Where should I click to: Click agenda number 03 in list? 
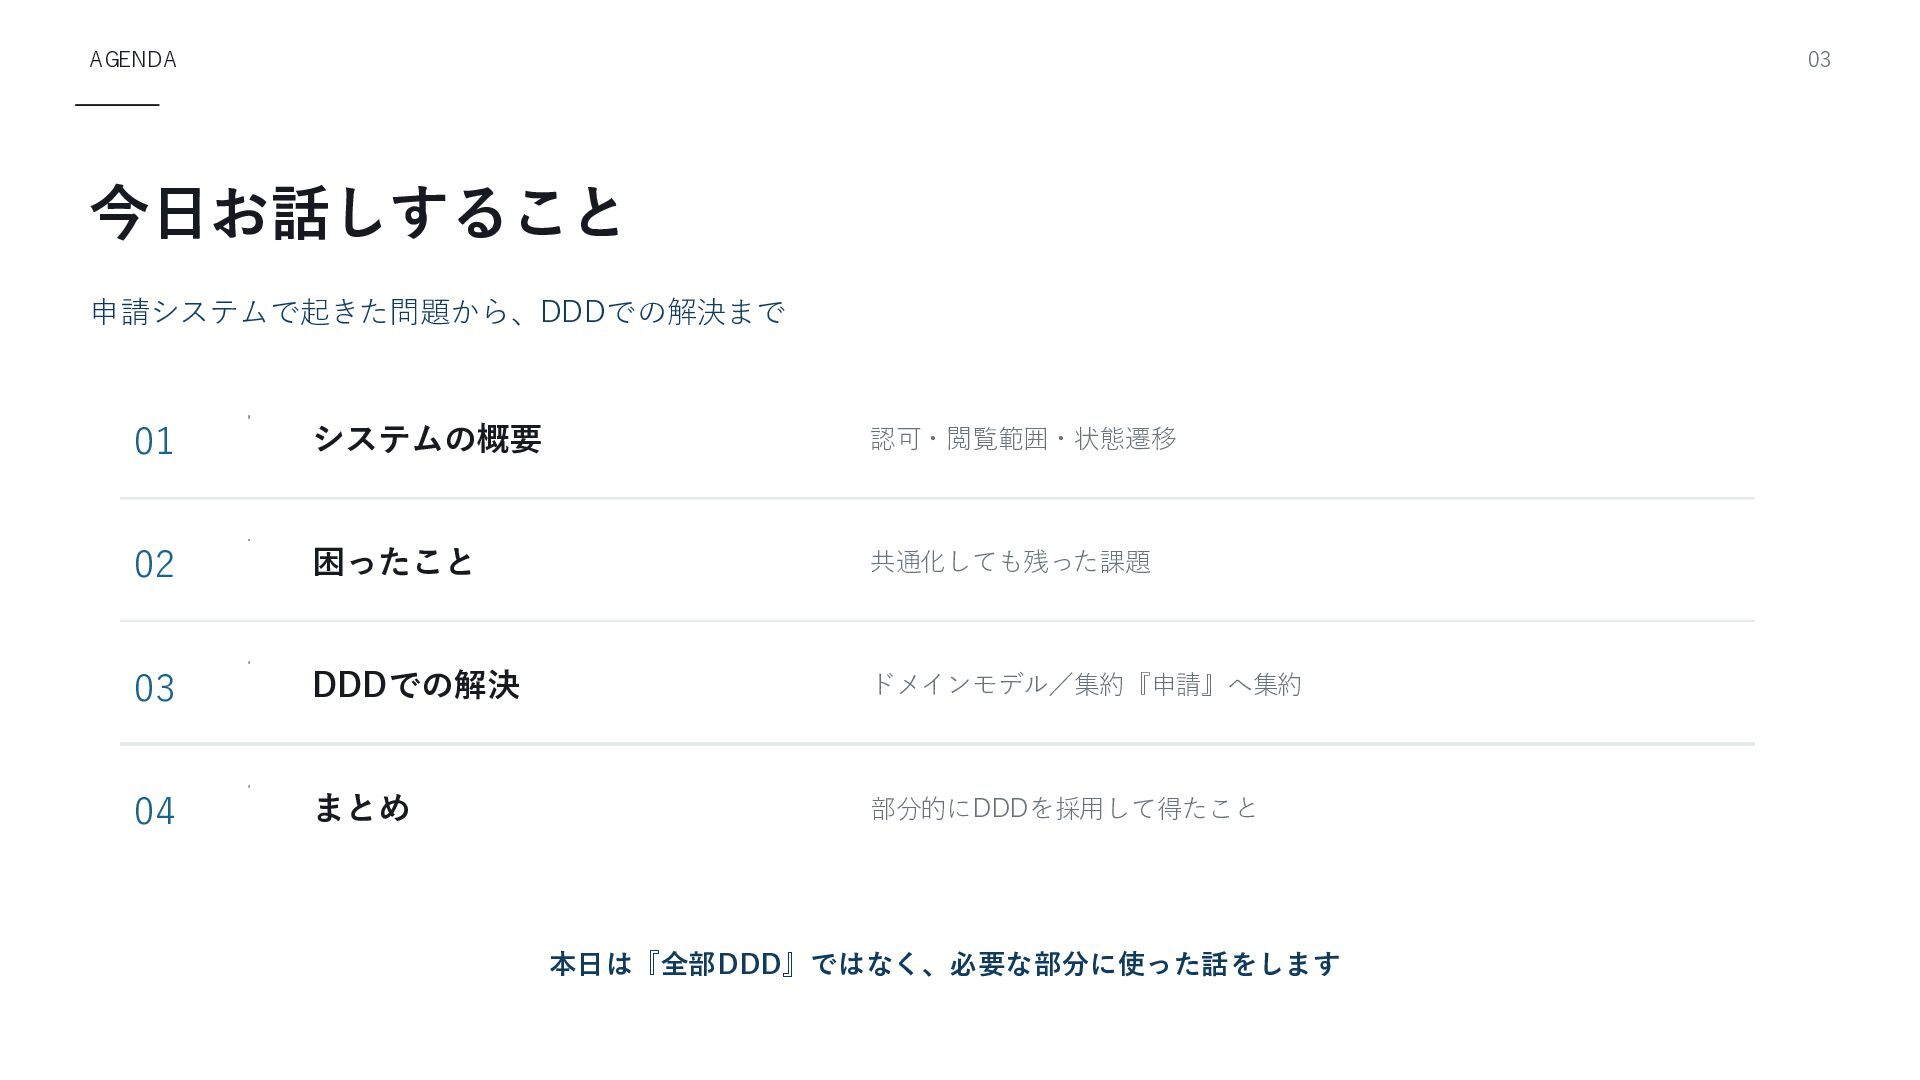point(154,688)
